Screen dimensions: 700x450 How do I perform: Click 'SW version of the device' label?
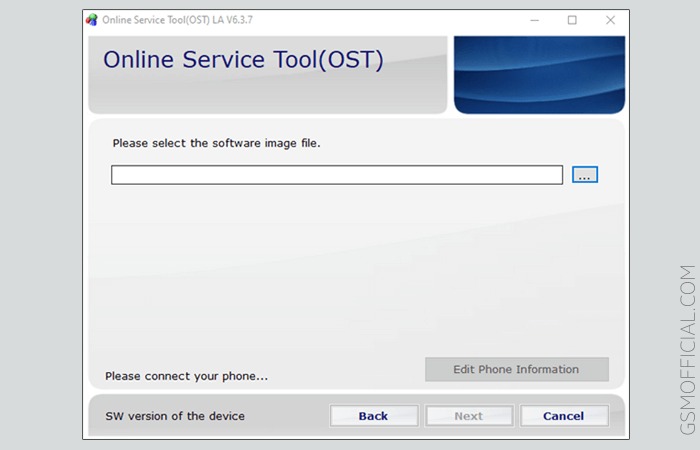[175, 416]
